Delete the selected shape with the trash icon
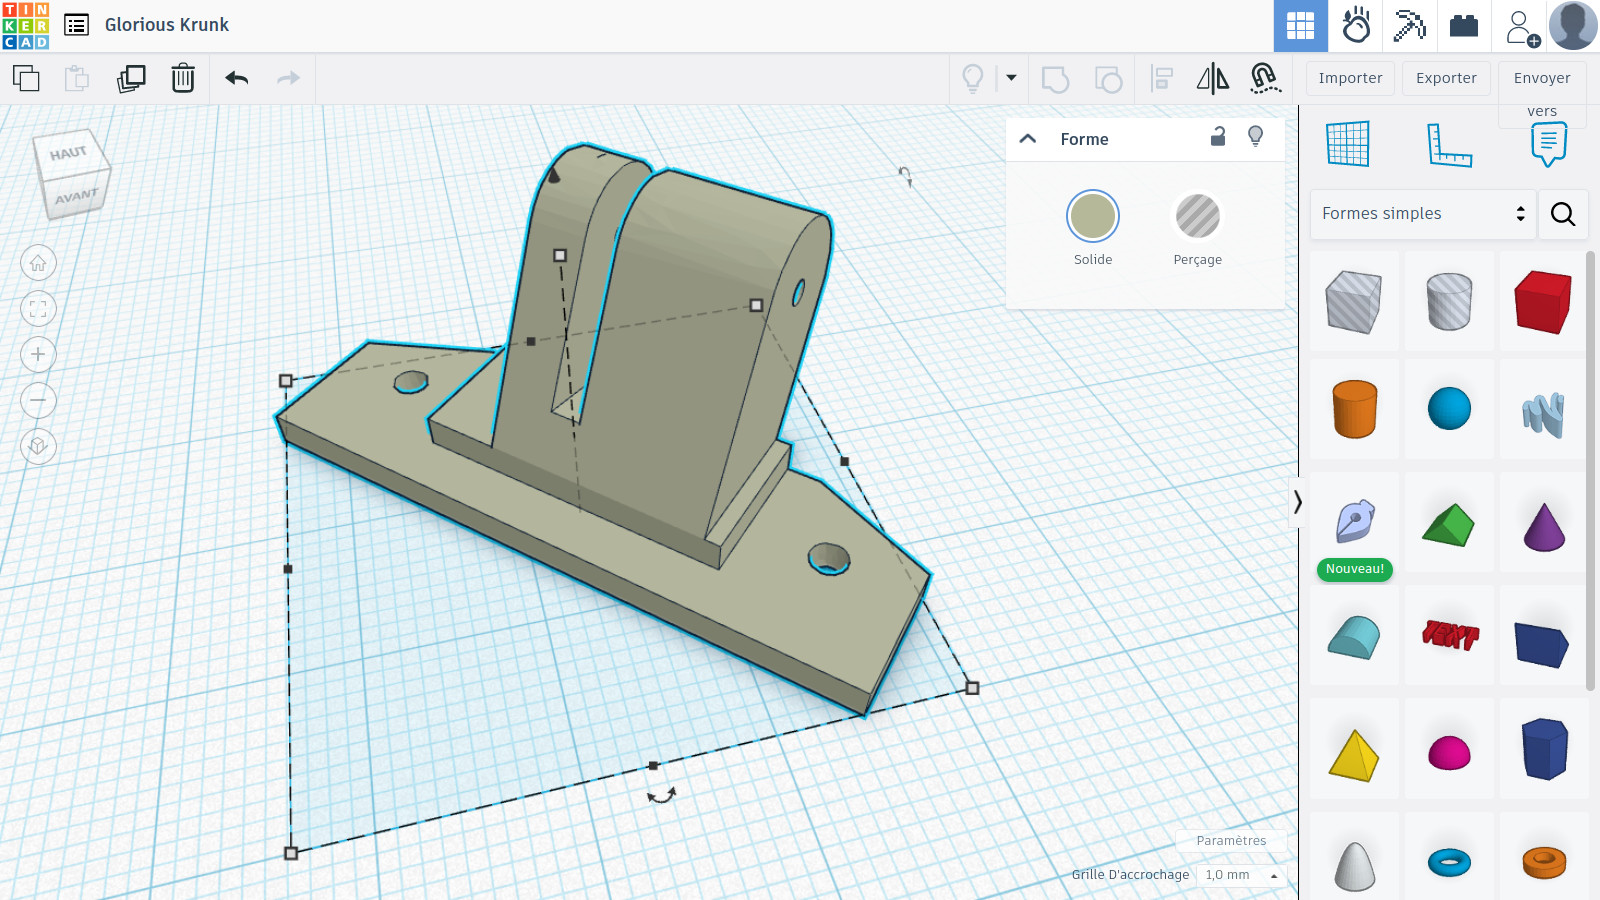This screenshot has height=900, width=1600. point(182,78)
